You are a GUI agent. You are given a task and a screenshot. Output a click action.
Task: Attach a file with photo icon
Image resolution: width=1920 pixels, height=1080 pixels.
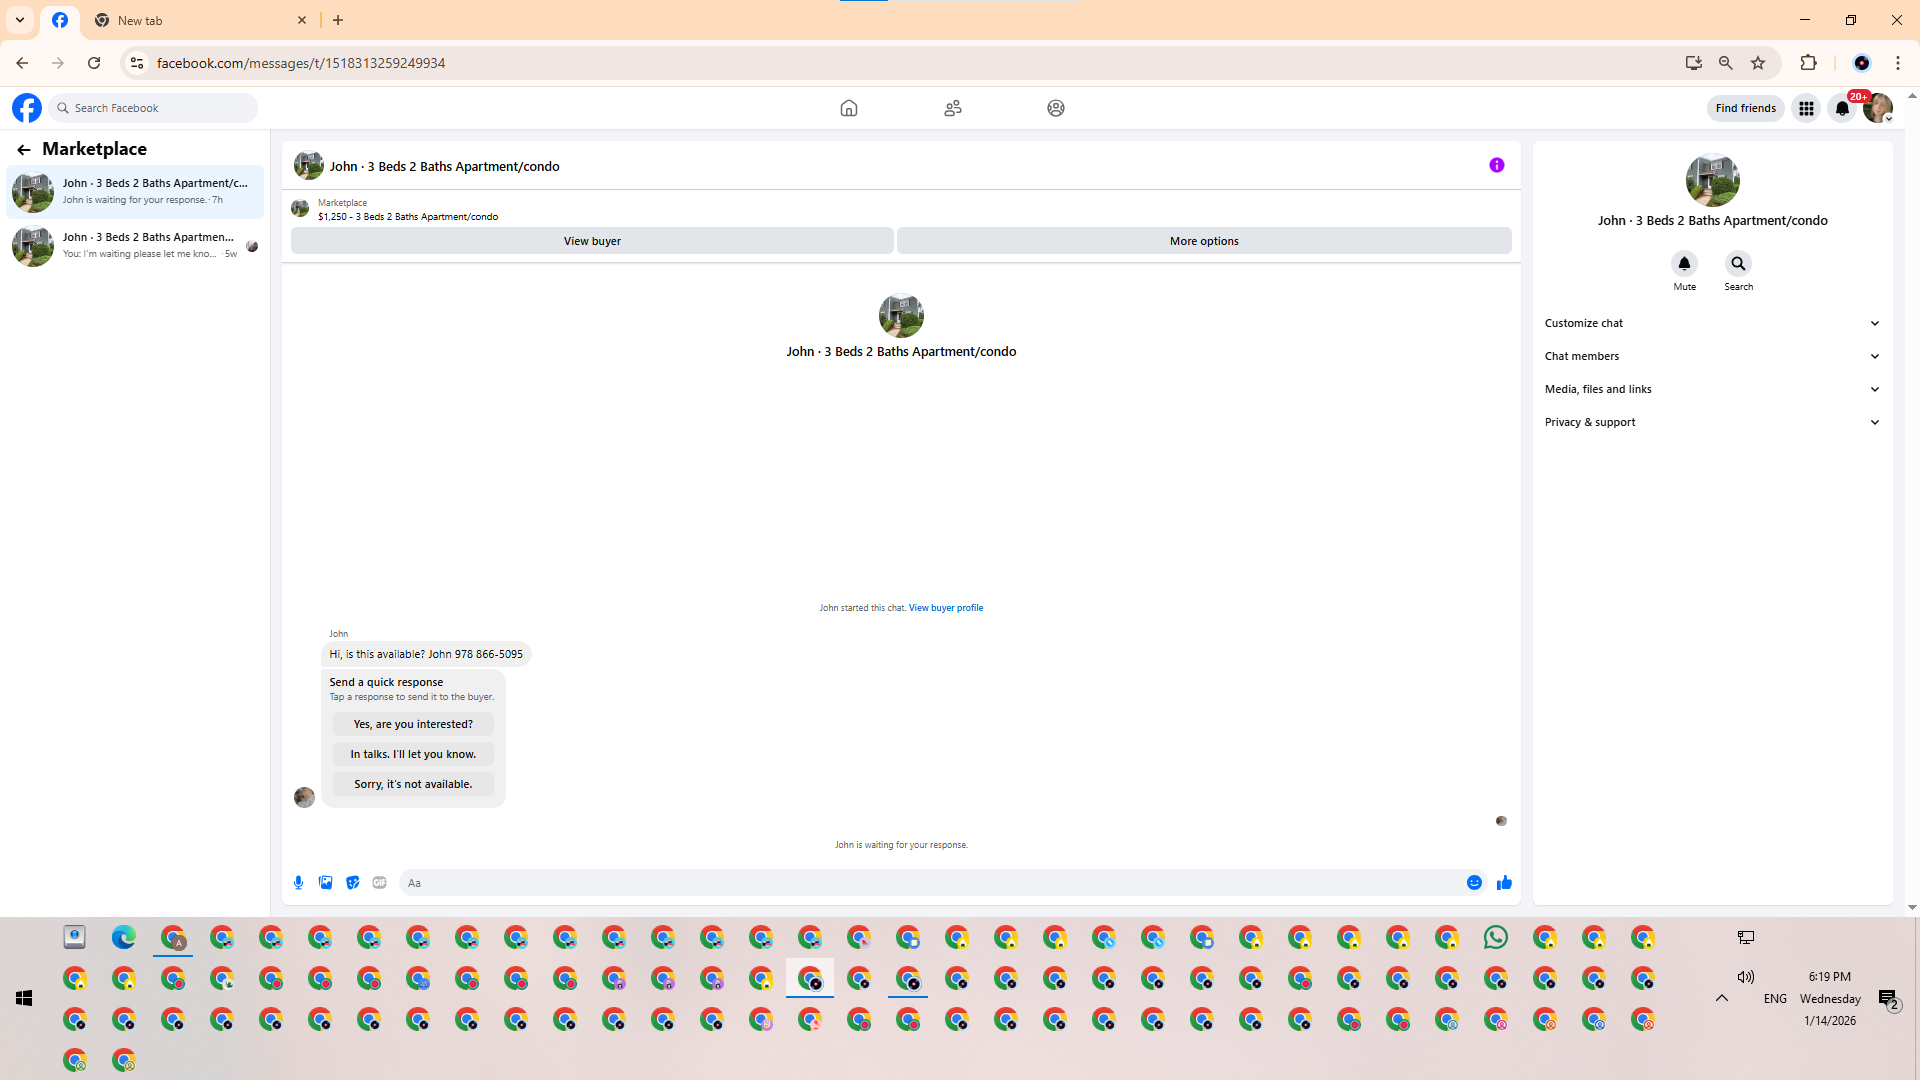coord(325,883)
